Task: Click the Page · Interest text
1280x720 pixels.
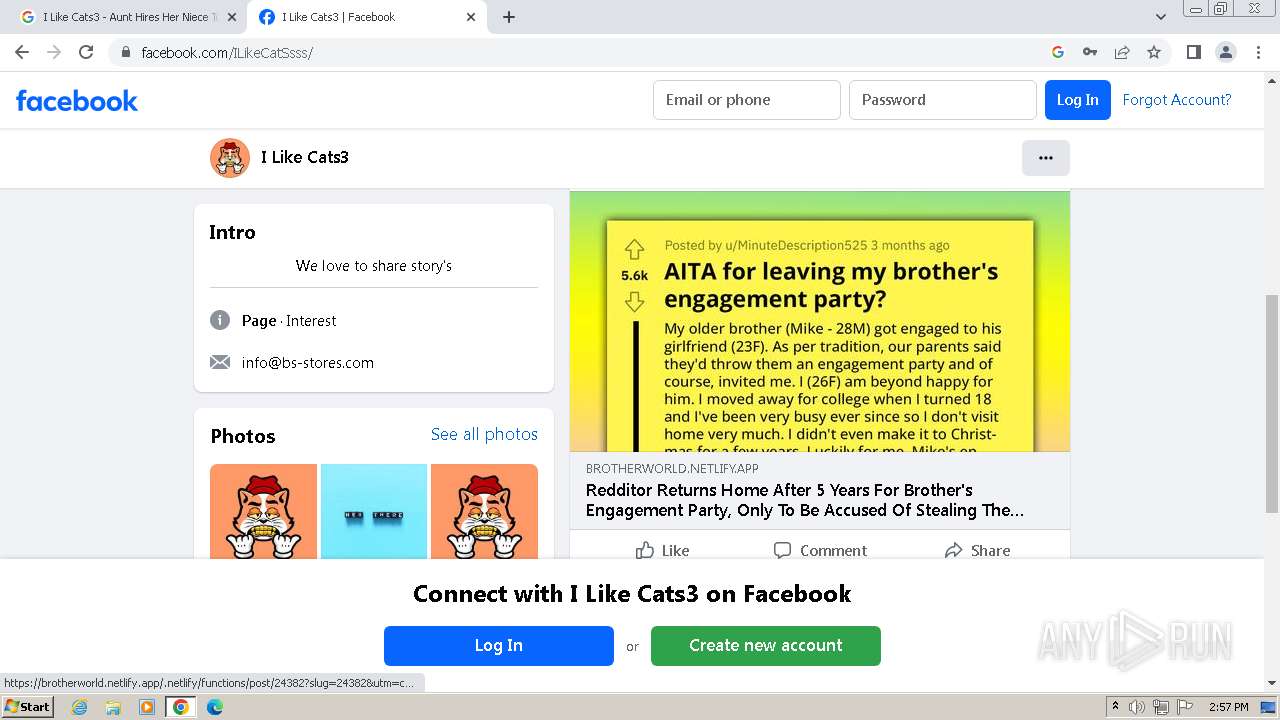Action: click(289, 321)
